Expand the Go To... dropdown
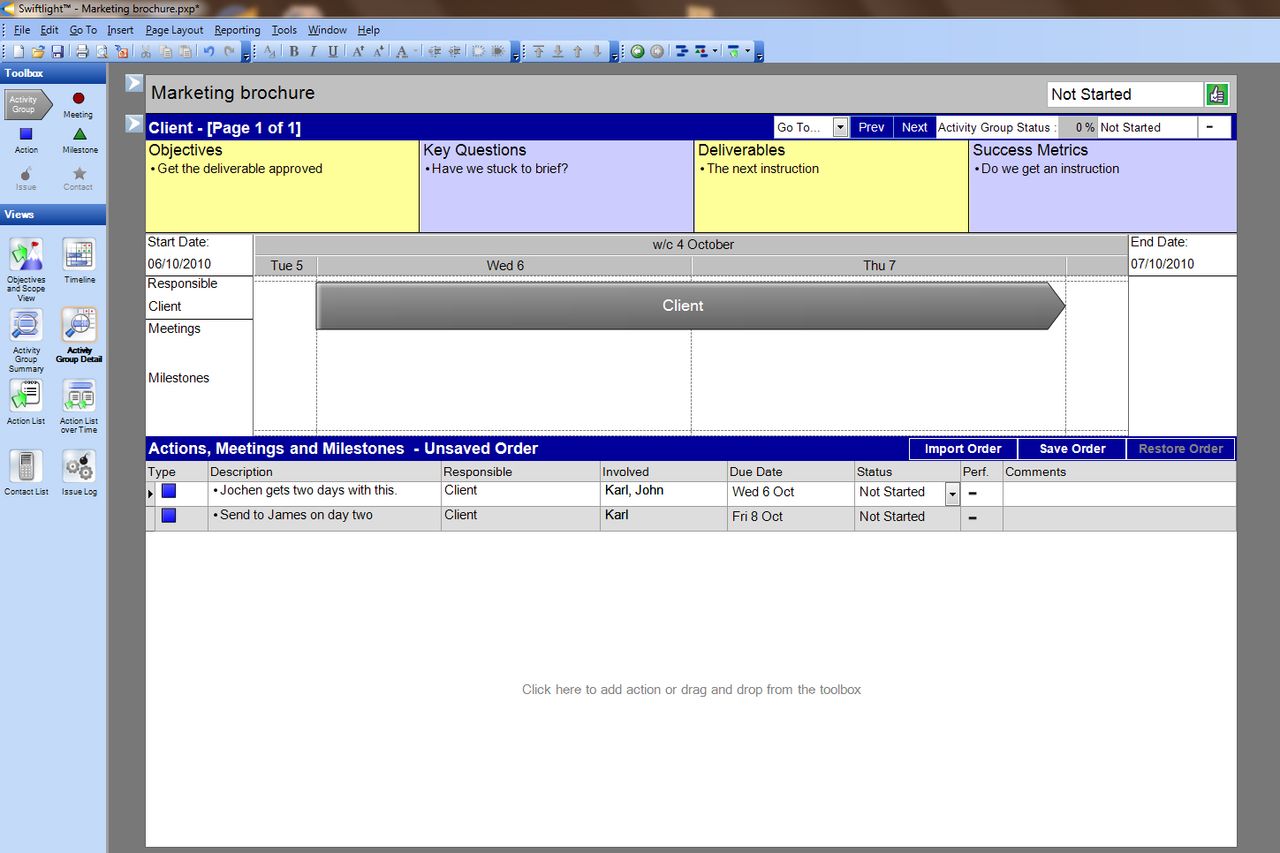Image resolution: width=1280 pixels, height=853 pixels. tap(840, 127)
